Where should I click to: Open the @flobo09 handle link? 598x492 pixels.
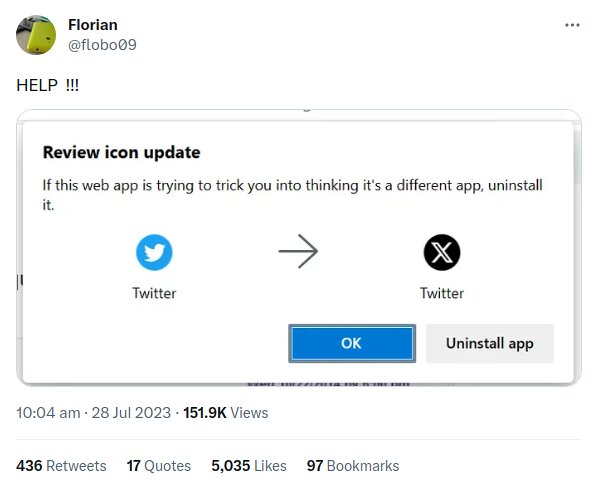102,45
